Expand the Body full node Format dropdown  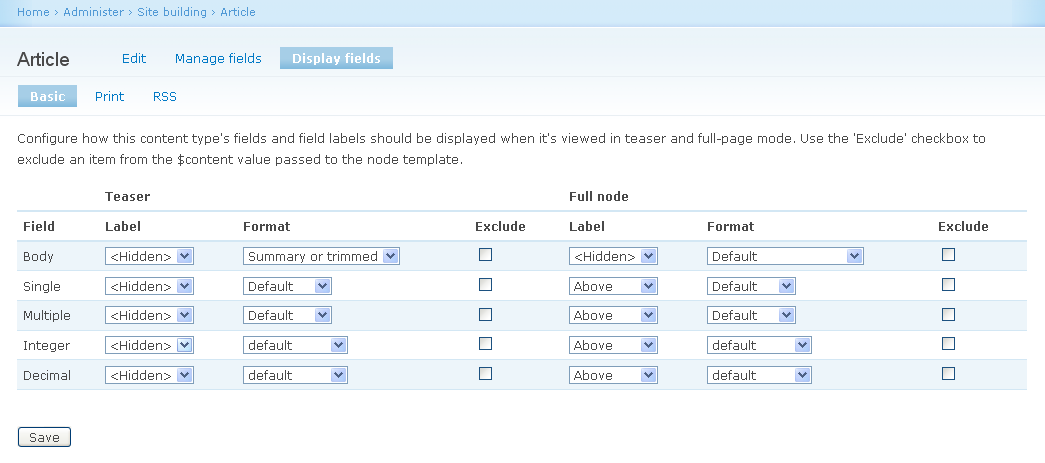[785, 256]
